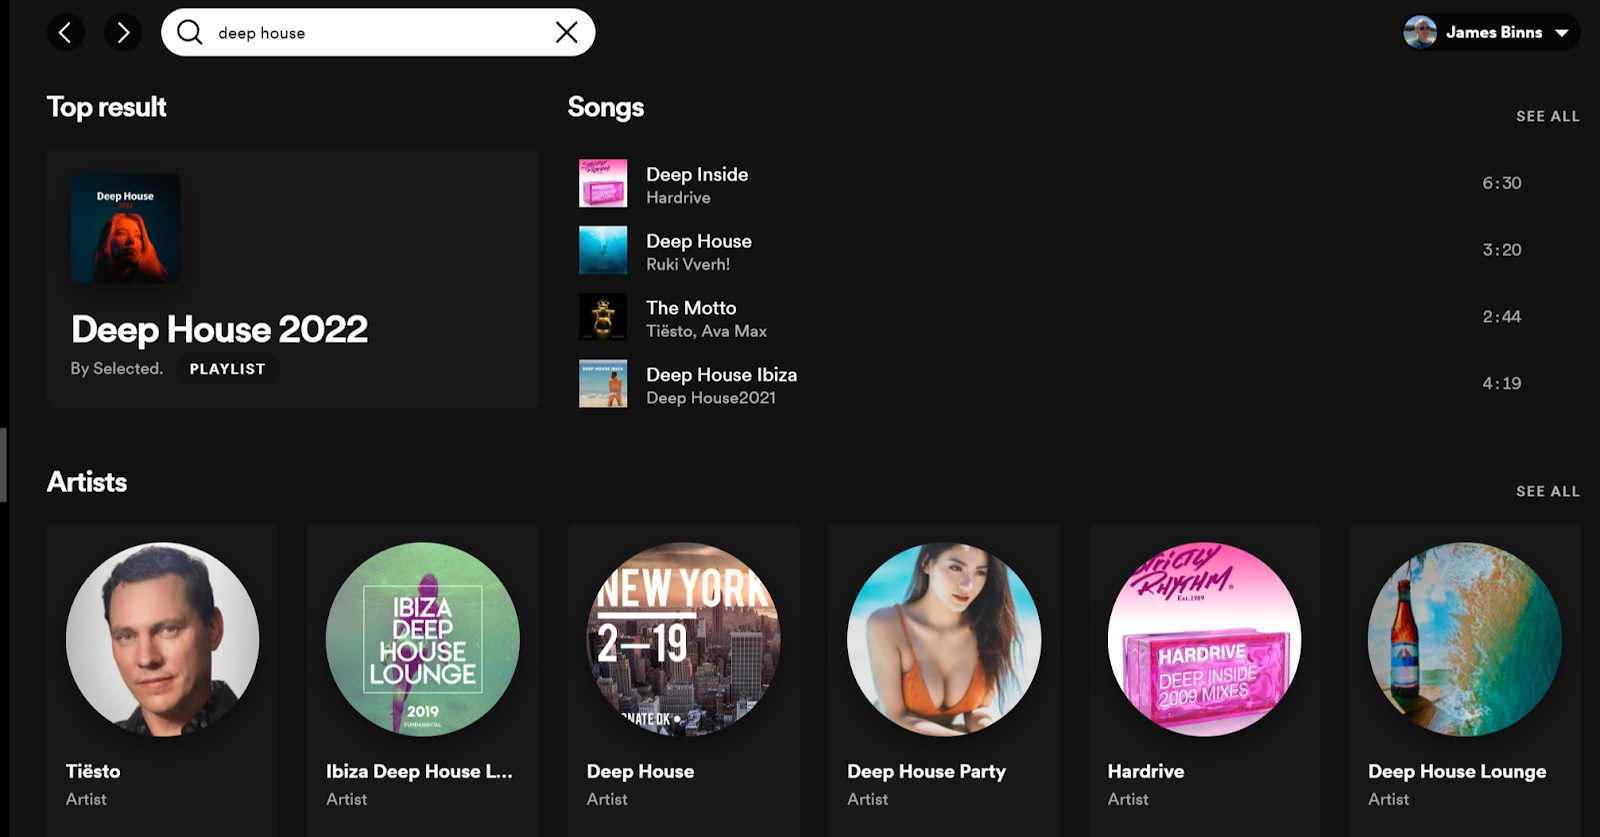
Task: Open the Deep House artist New York image
Action: coord(683,639)
